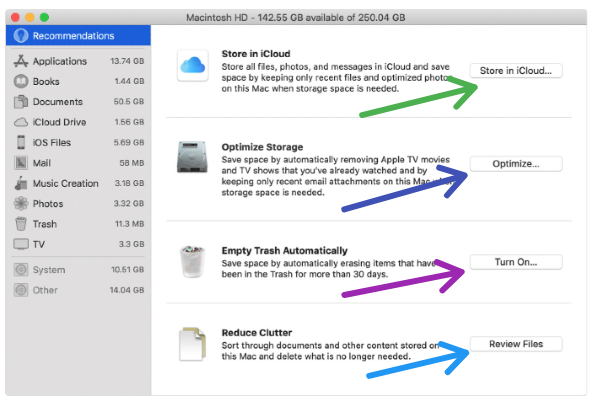
Task: Click the 58 MB Mail size
Action: pyautogui.click(x=132, y=163)
